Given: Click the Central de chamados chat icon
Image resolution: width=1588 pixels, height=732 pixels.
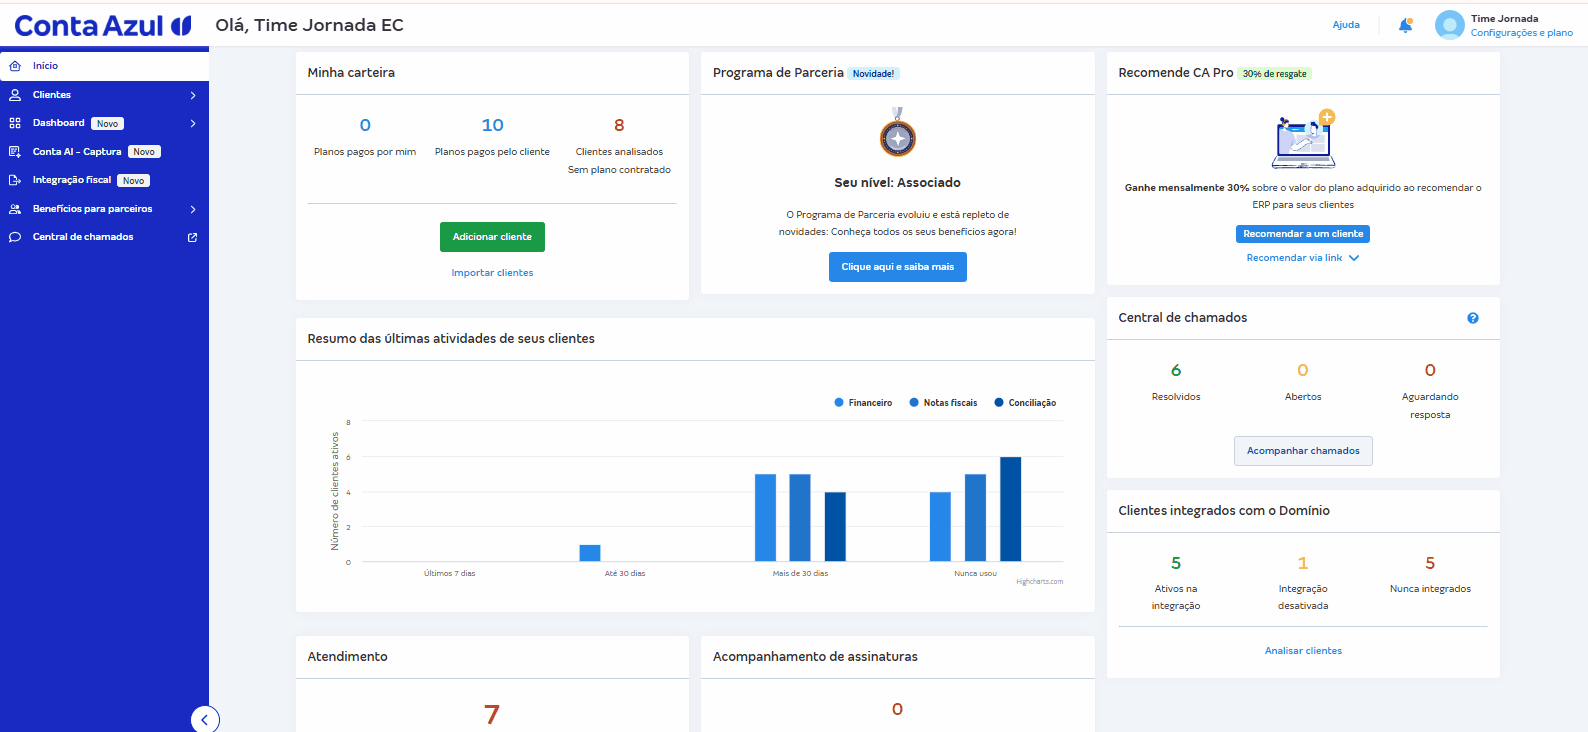Looking at the screenshot, I should [15, 237].
